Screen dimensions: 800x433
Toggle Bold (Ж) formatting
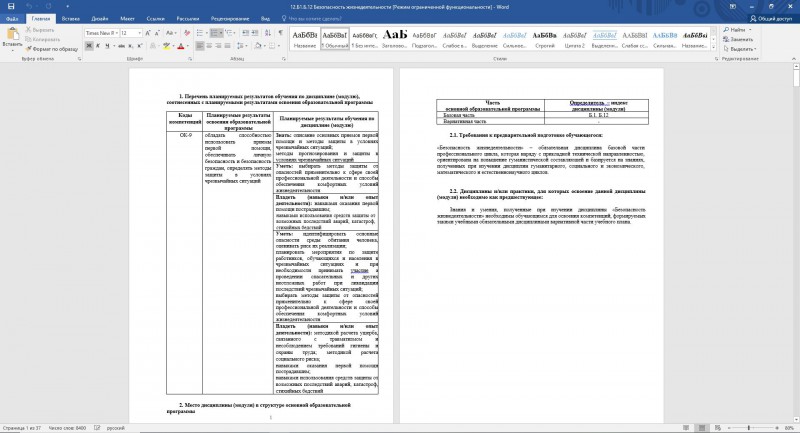89,46
